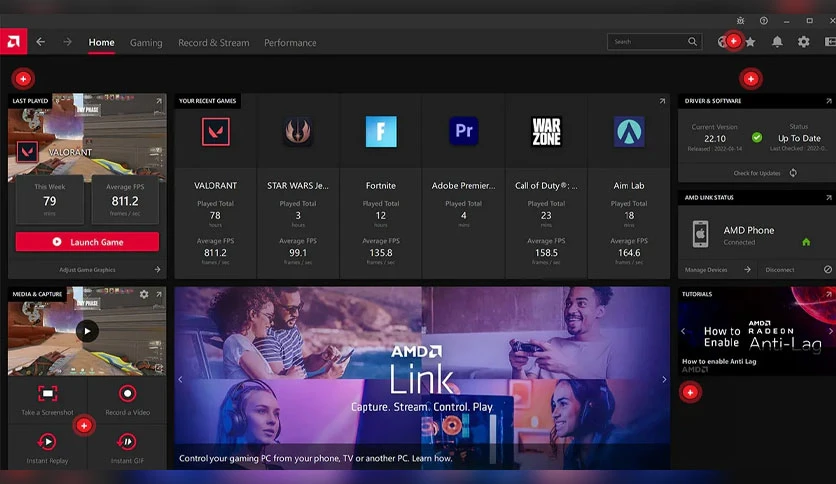Image resolution: width=836 pixels, height=484 pixels.
Task: Click the green Up To Date checkmark
Action: click(x=757, y=138)
